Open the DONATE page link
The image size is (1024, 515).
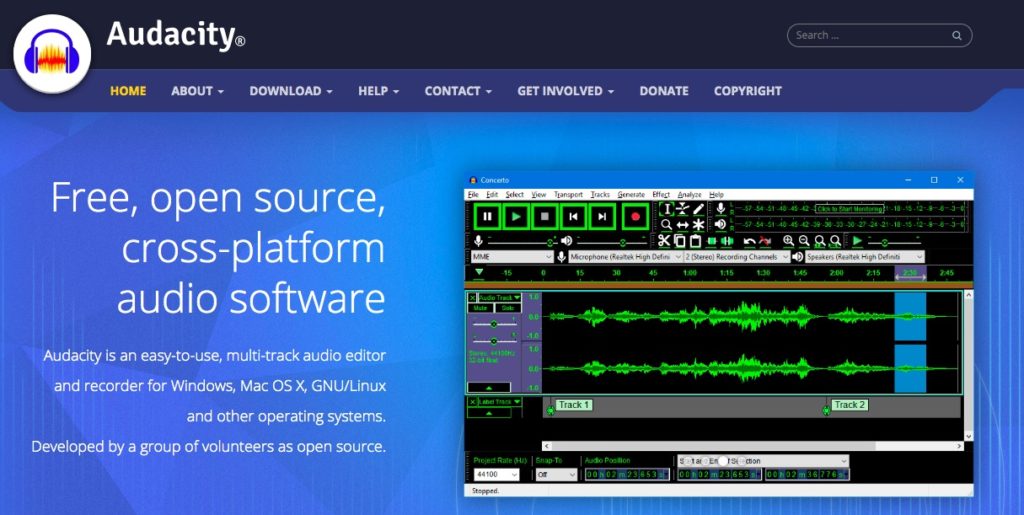point(664,91)
